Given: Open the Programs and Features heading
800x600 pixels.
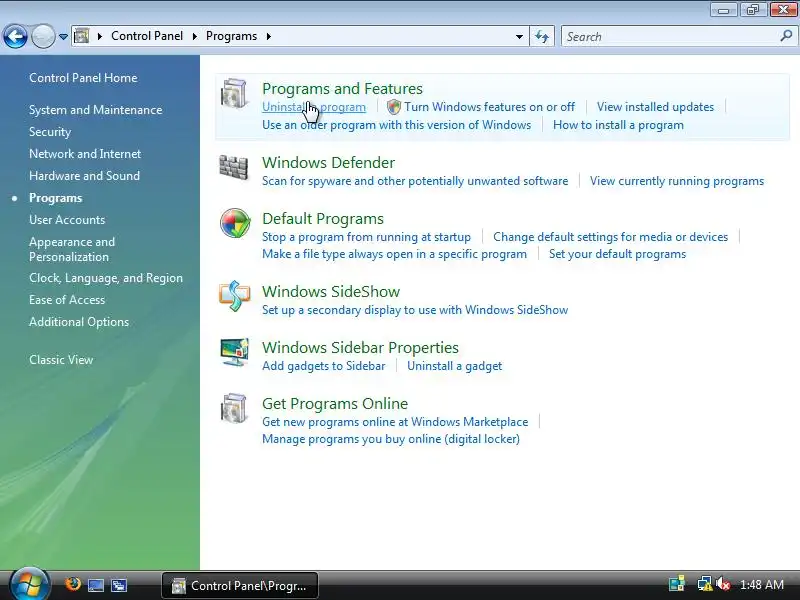Looking at the screenshot, I should click(x=342, y=89).
